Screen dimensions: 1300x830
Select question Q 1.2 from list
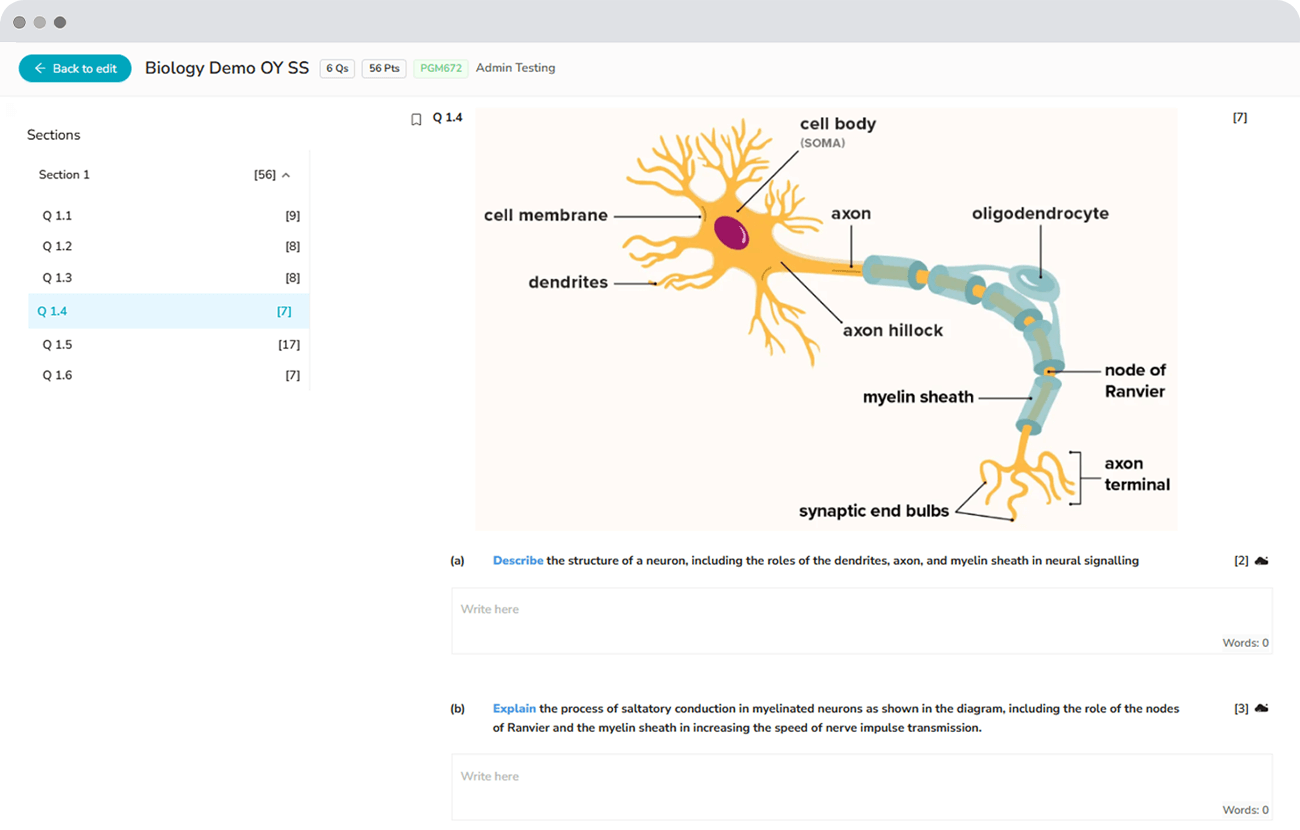57,247
